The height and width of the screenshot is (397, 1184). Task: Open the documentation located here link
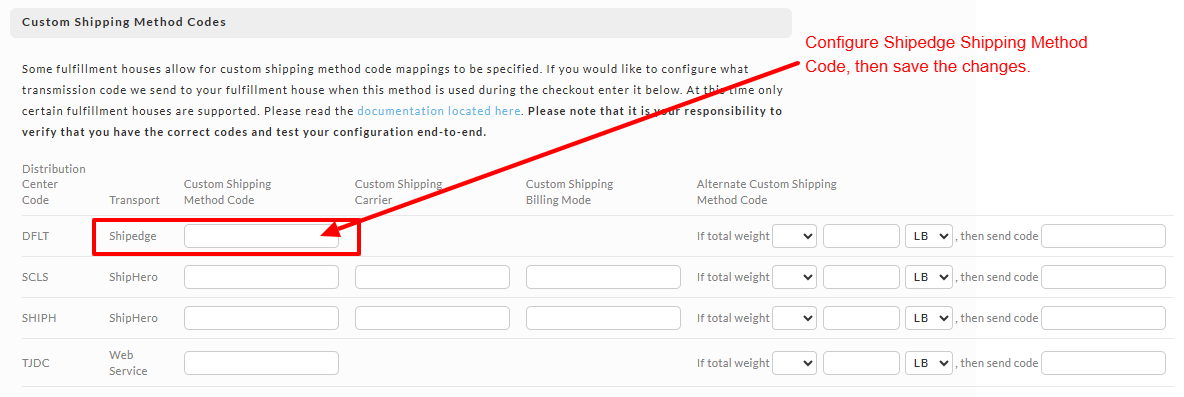coord(439,111)
